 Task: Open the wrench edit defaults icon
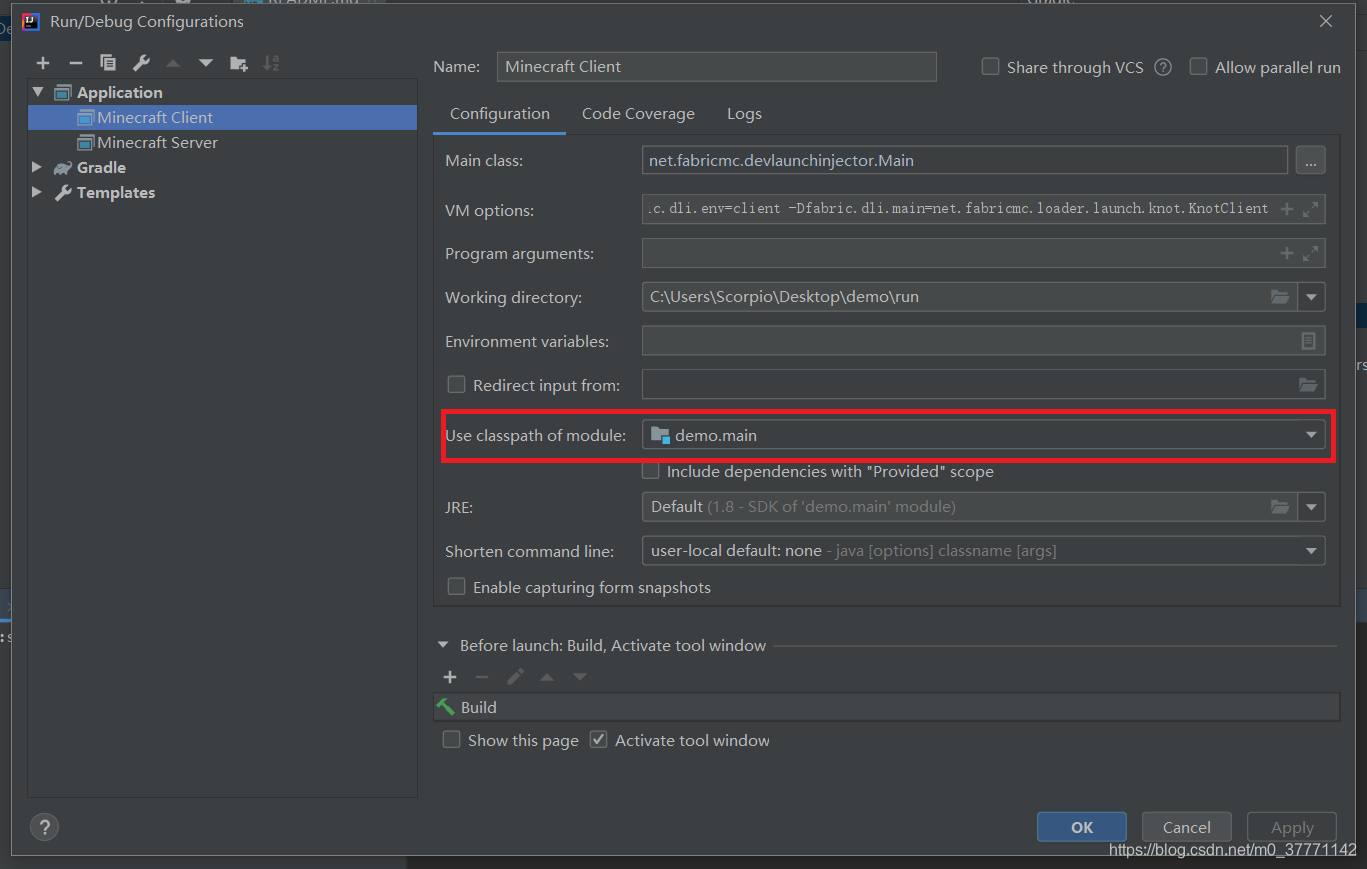tap(141, 63)
